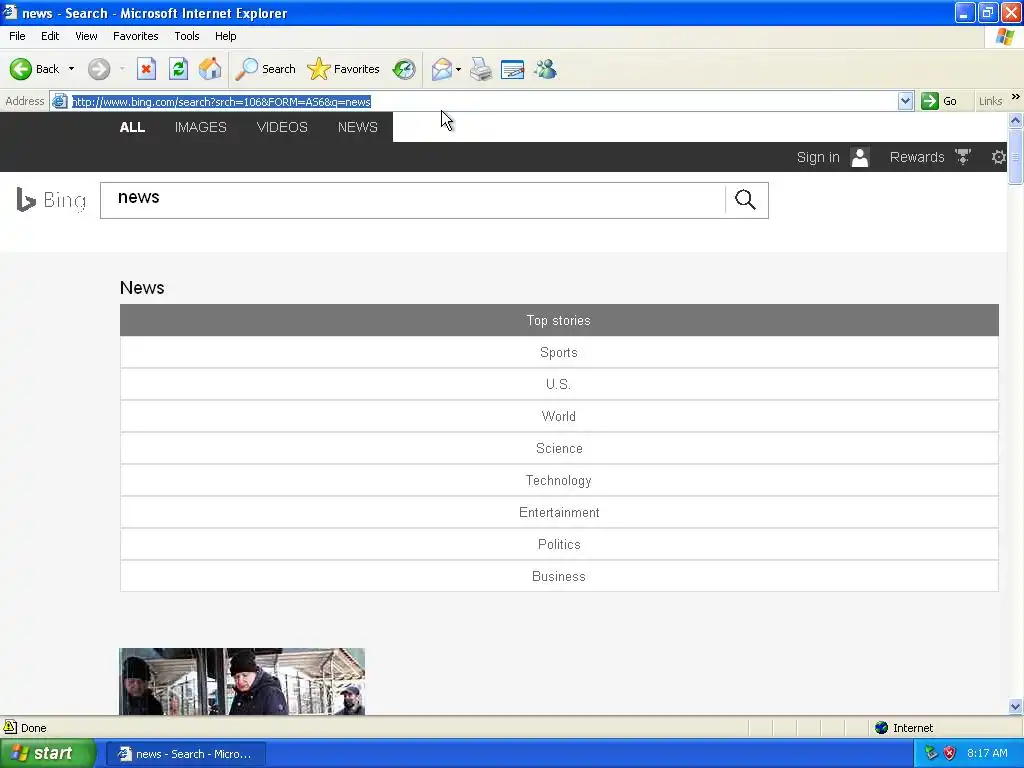Select the Top stories category
Screen dimensions: 1024x768
(x=559, y=320)
